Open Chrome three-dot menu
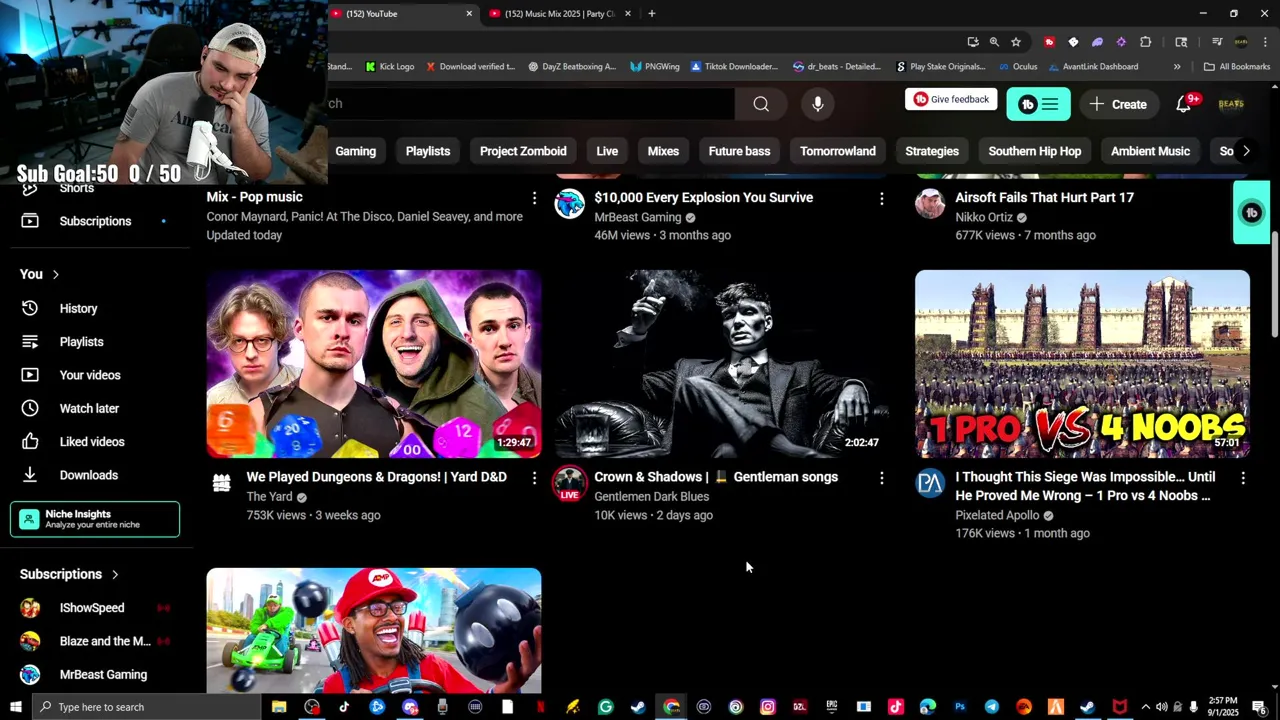 [x=1264, y=42]
